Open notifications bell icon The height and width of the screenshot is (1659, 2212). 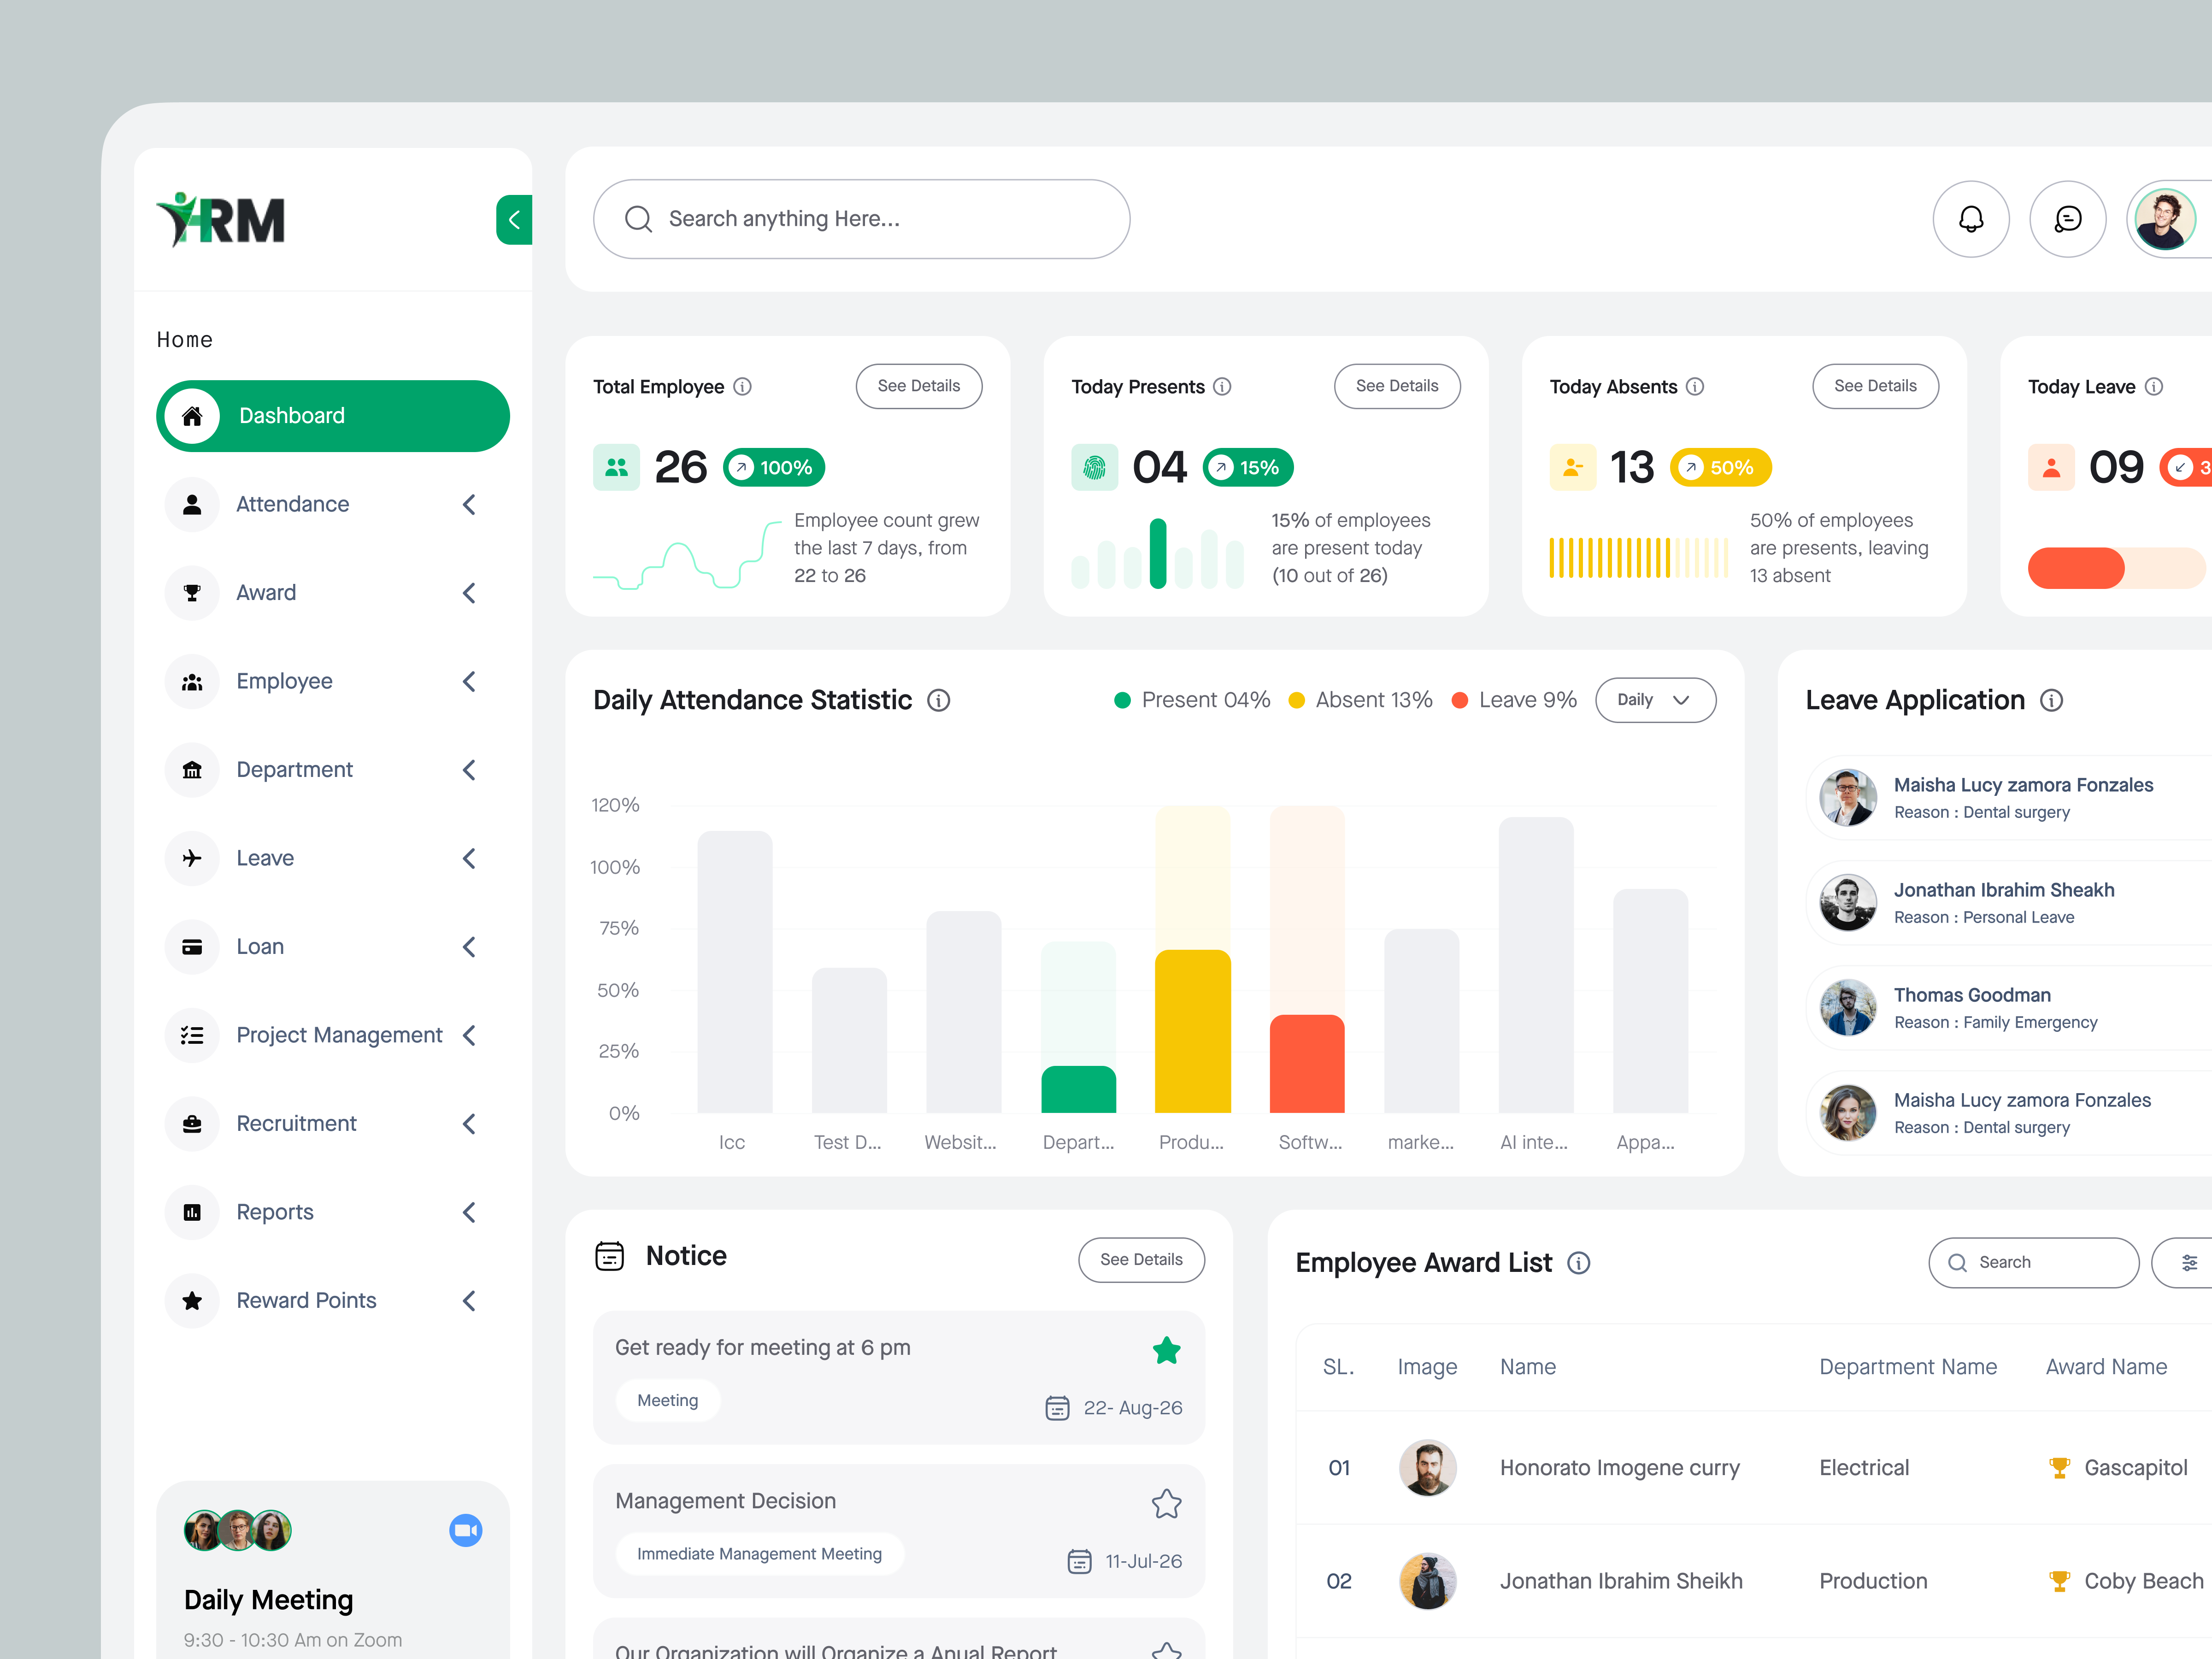tap(1970, 219)
